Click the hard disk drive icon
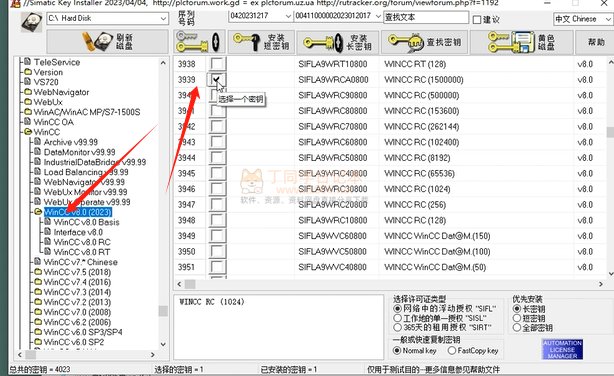The image size is (614, 376). point(31,22)
